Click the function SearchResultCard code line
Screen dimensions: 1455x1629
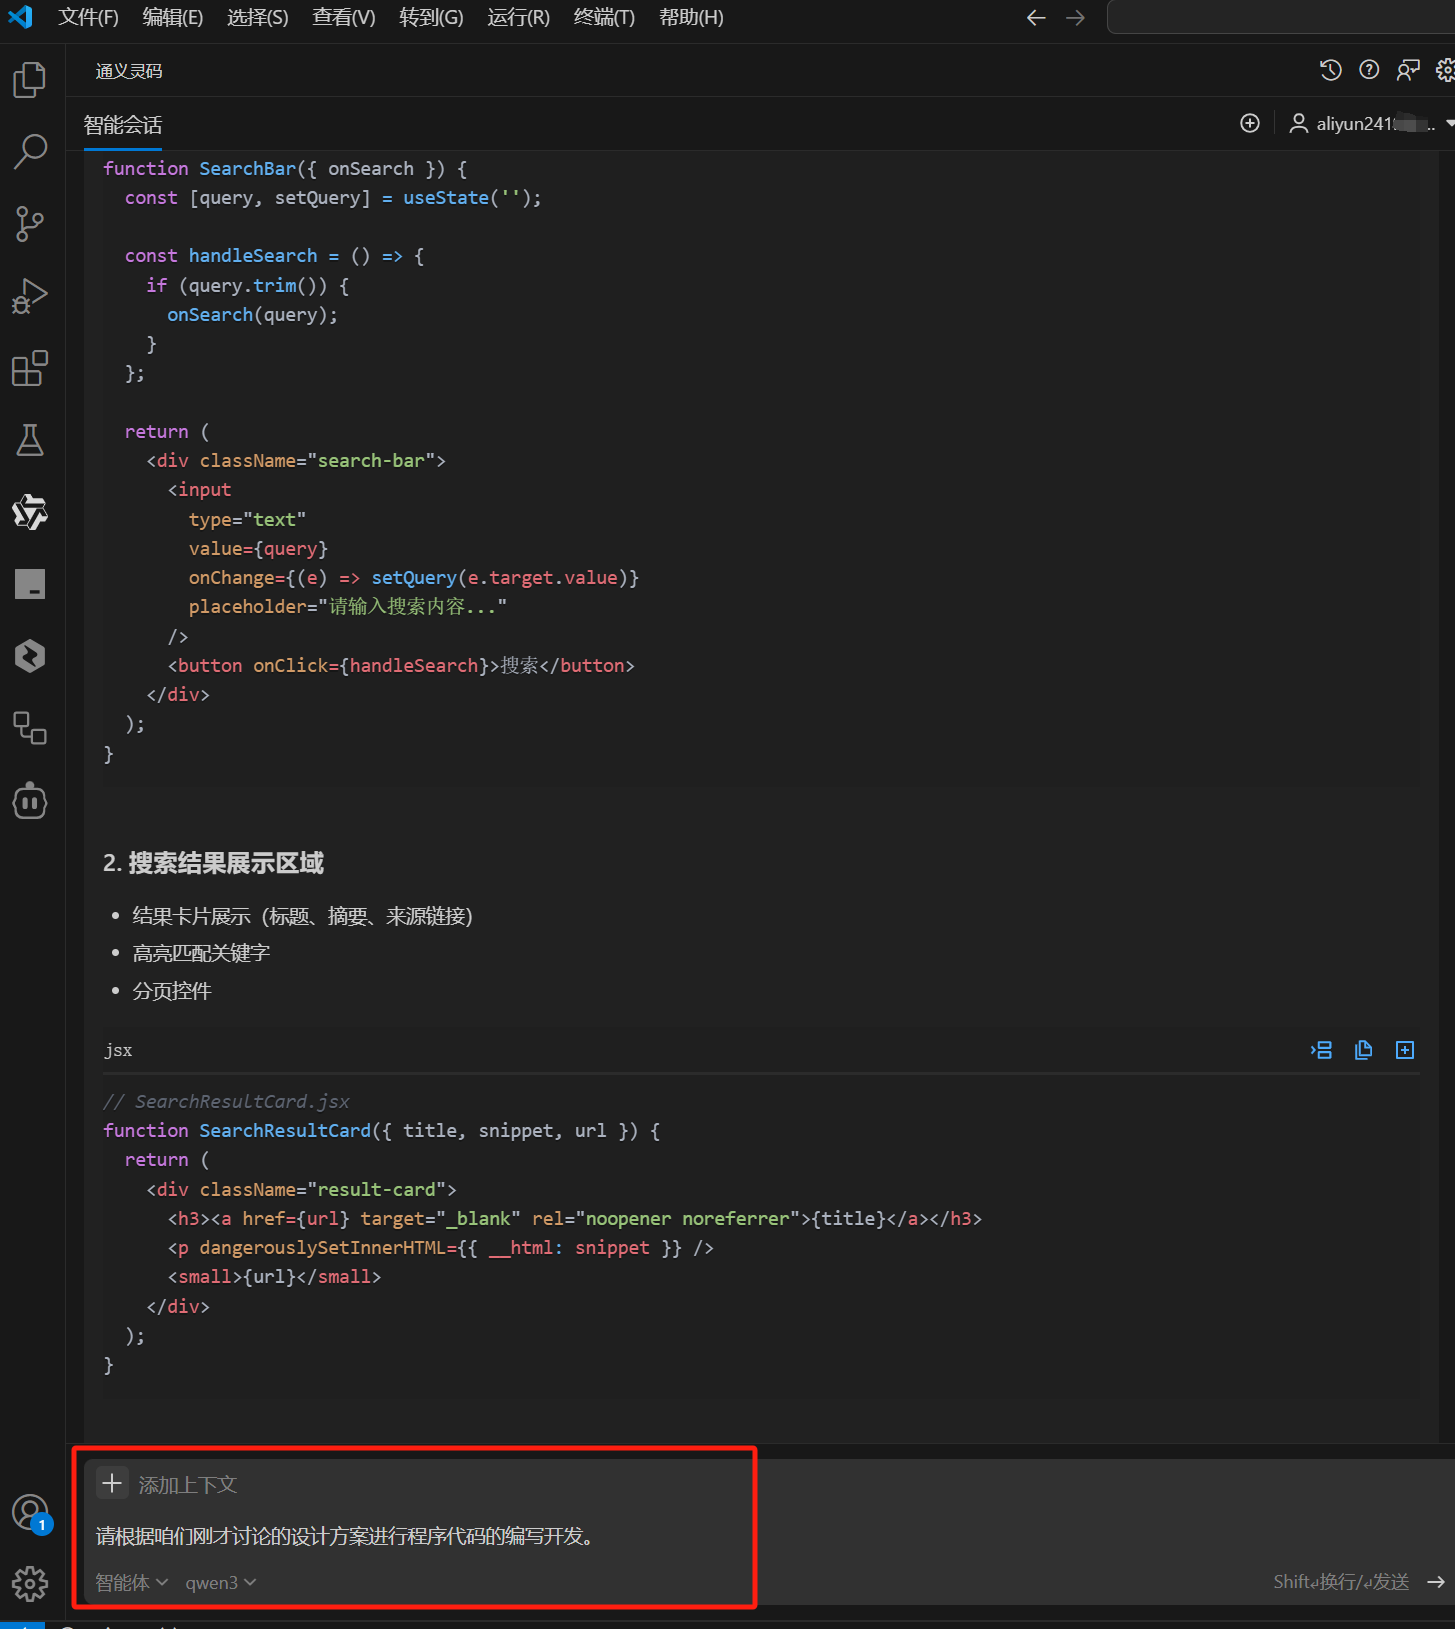pos(381,1130)
